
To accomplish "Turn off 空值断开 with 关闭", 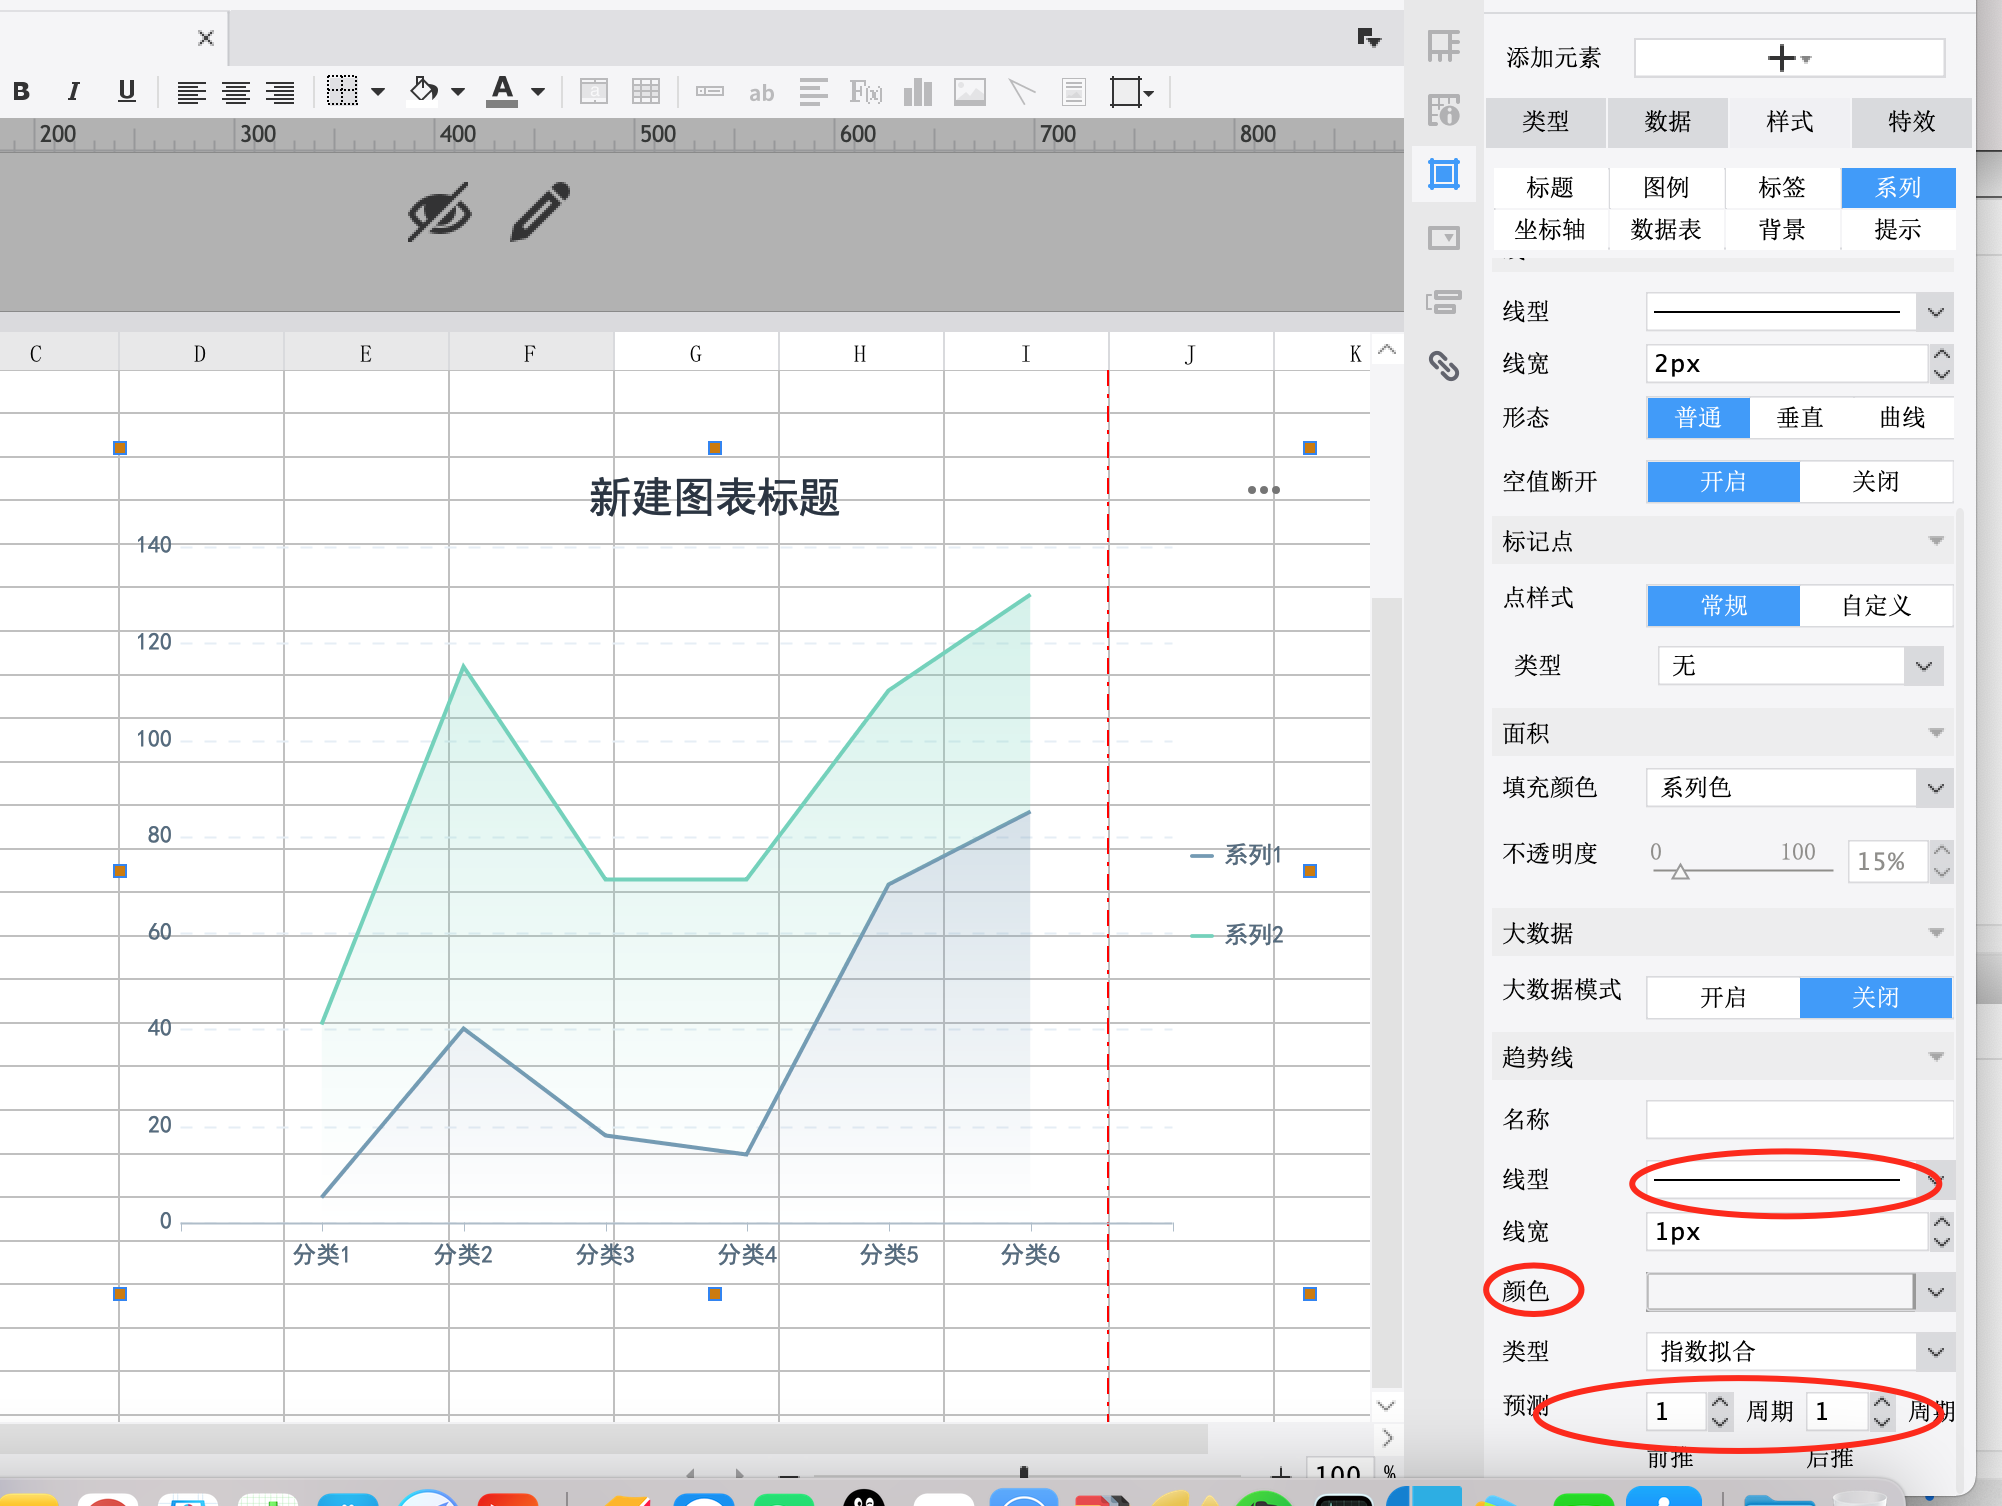I will [1875, 482].
